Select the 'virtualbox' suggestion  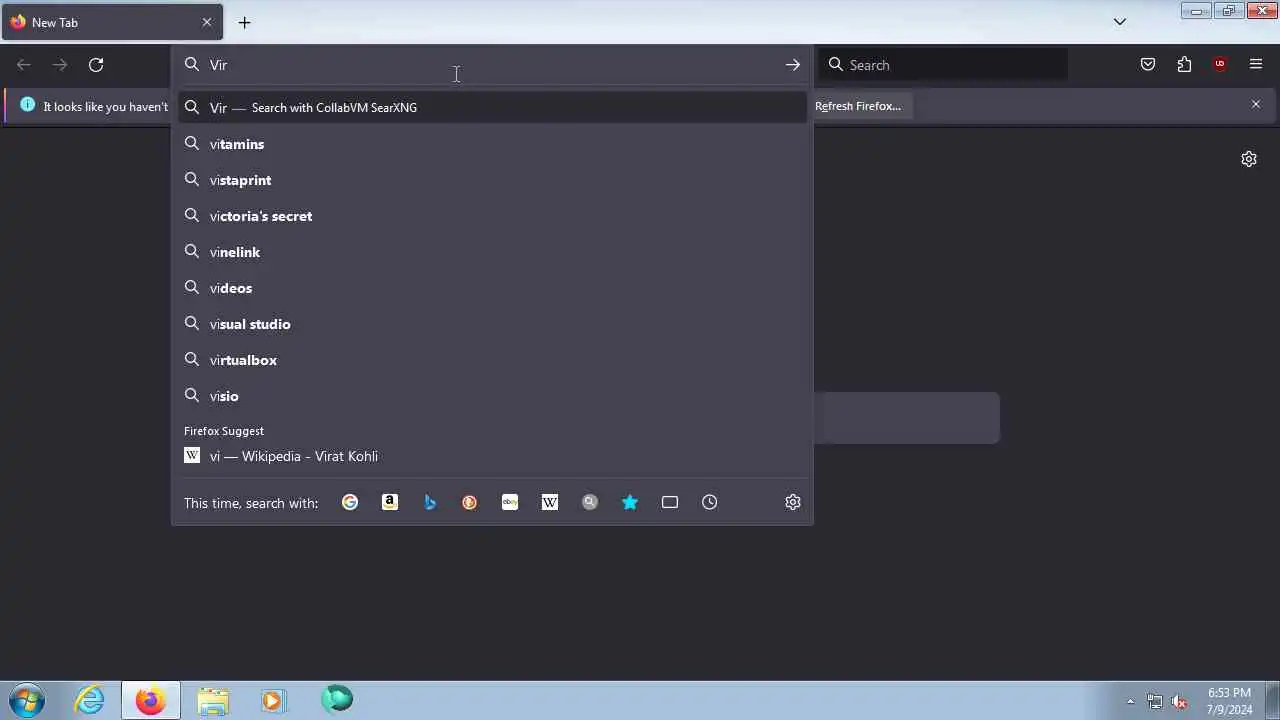coord(493,360)
